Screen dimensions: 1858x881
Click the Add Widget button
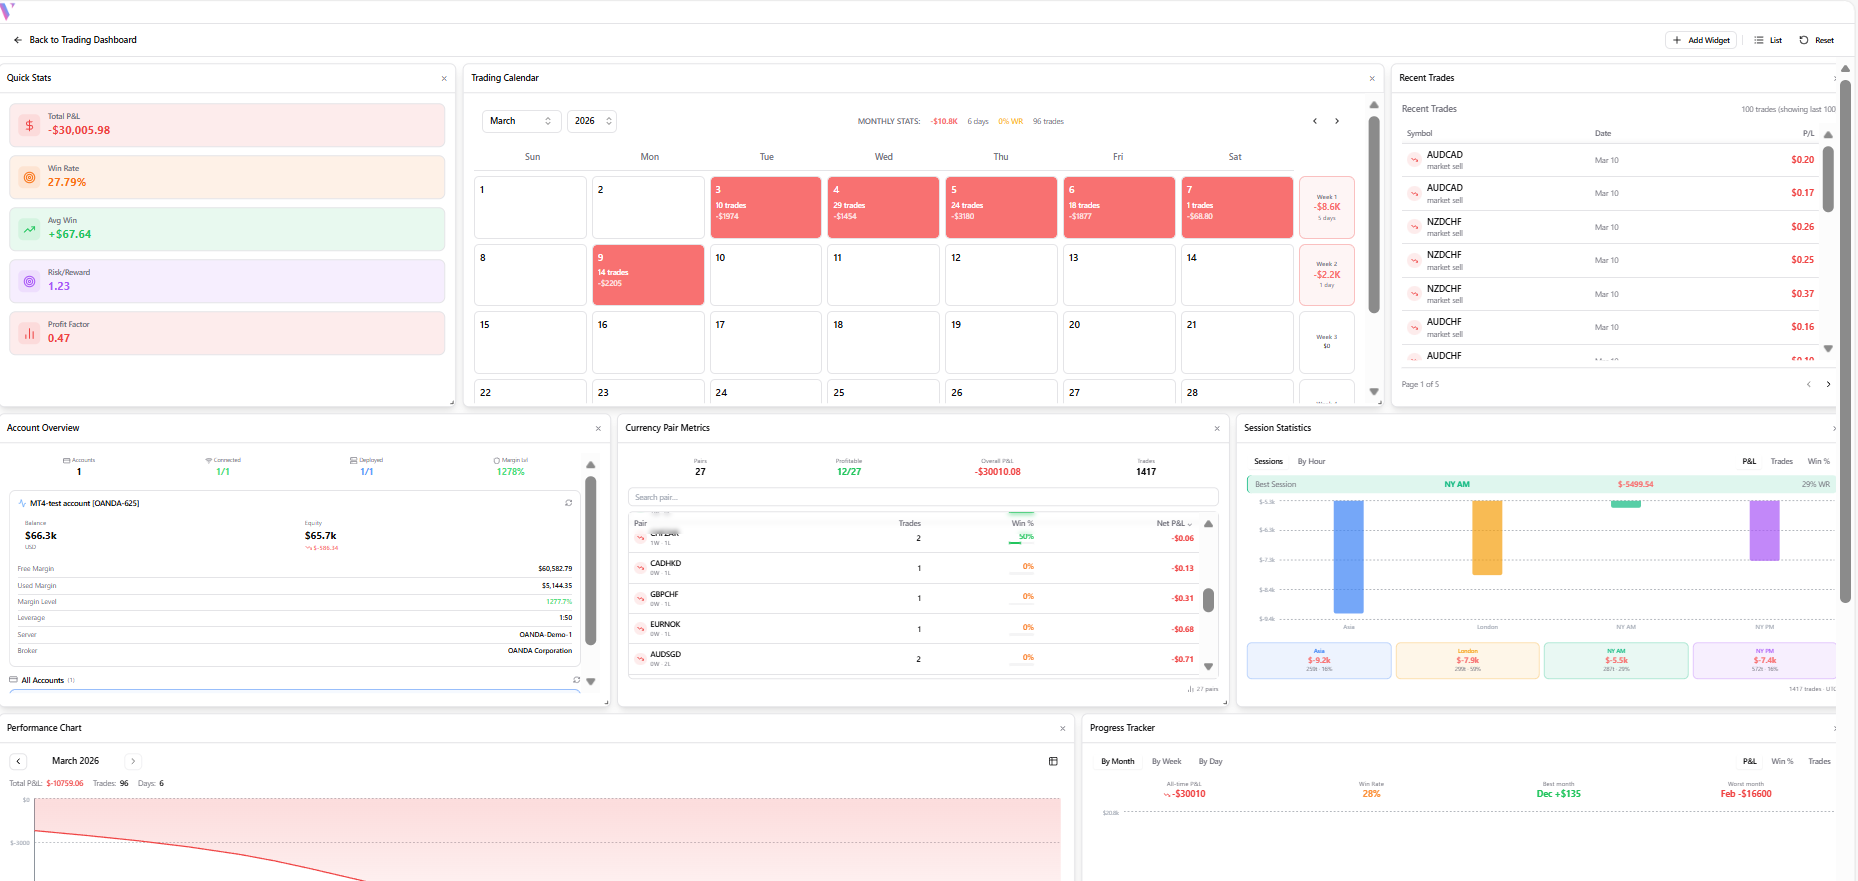click(1701, 40)
